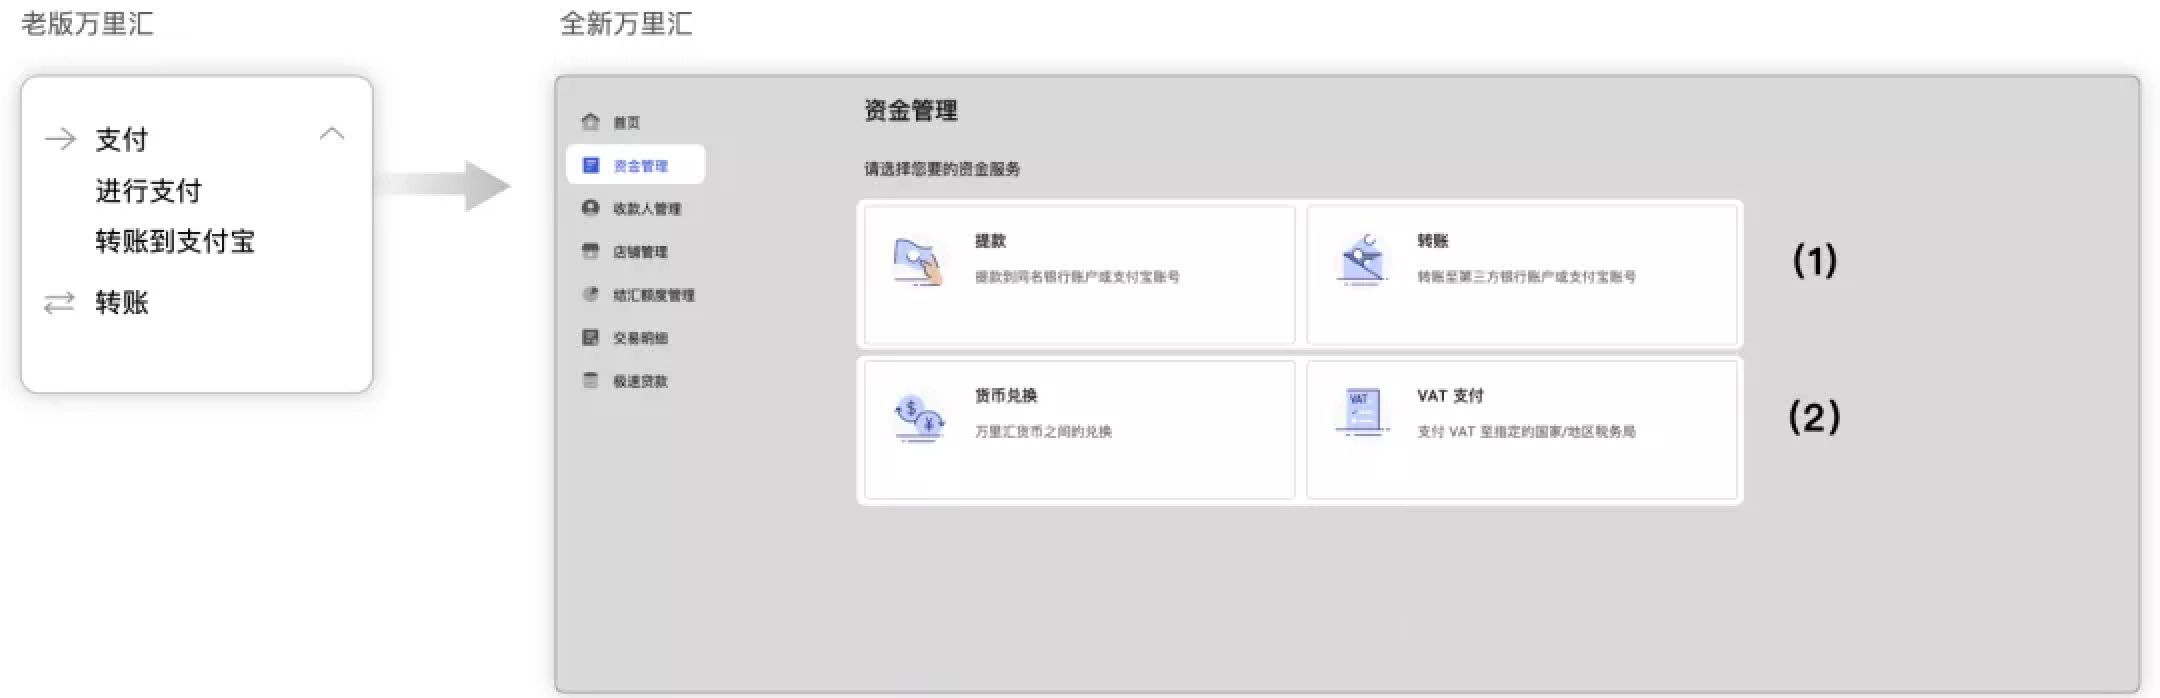Click description text '转账至第三方银行账户或支付宝账号'
Image resolution: width=2160 pixels, height=698 pixels.
coord(1526,277)
